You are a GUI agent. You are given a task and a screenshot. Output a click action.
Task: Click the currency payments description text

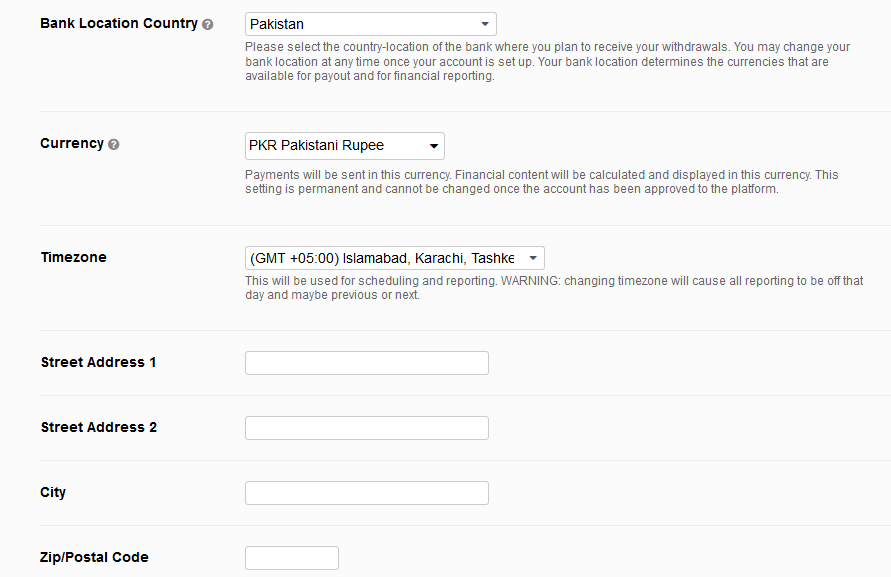[x=542, y=182]
